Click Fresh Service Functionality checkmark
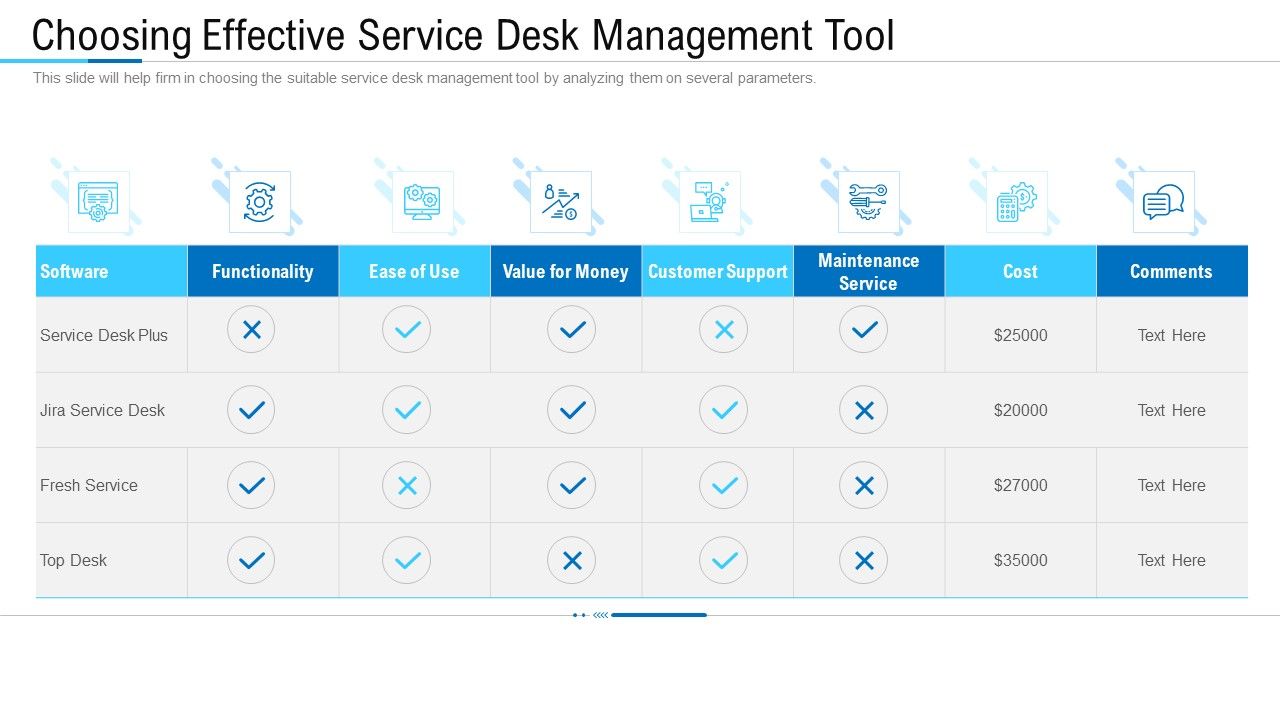Screen dimensions: 1280x720 point(251,486)
